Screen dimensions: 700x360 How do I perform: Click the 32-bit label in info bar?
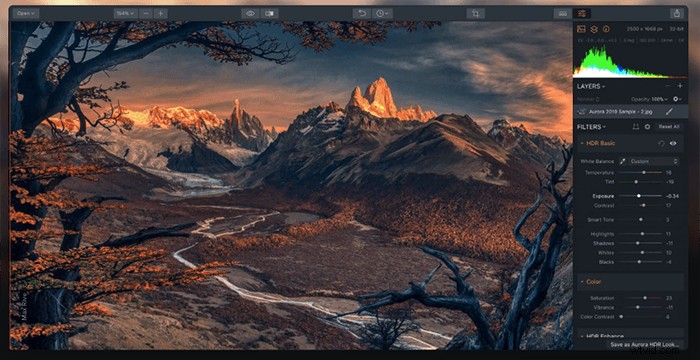click(x=677, y=29)
